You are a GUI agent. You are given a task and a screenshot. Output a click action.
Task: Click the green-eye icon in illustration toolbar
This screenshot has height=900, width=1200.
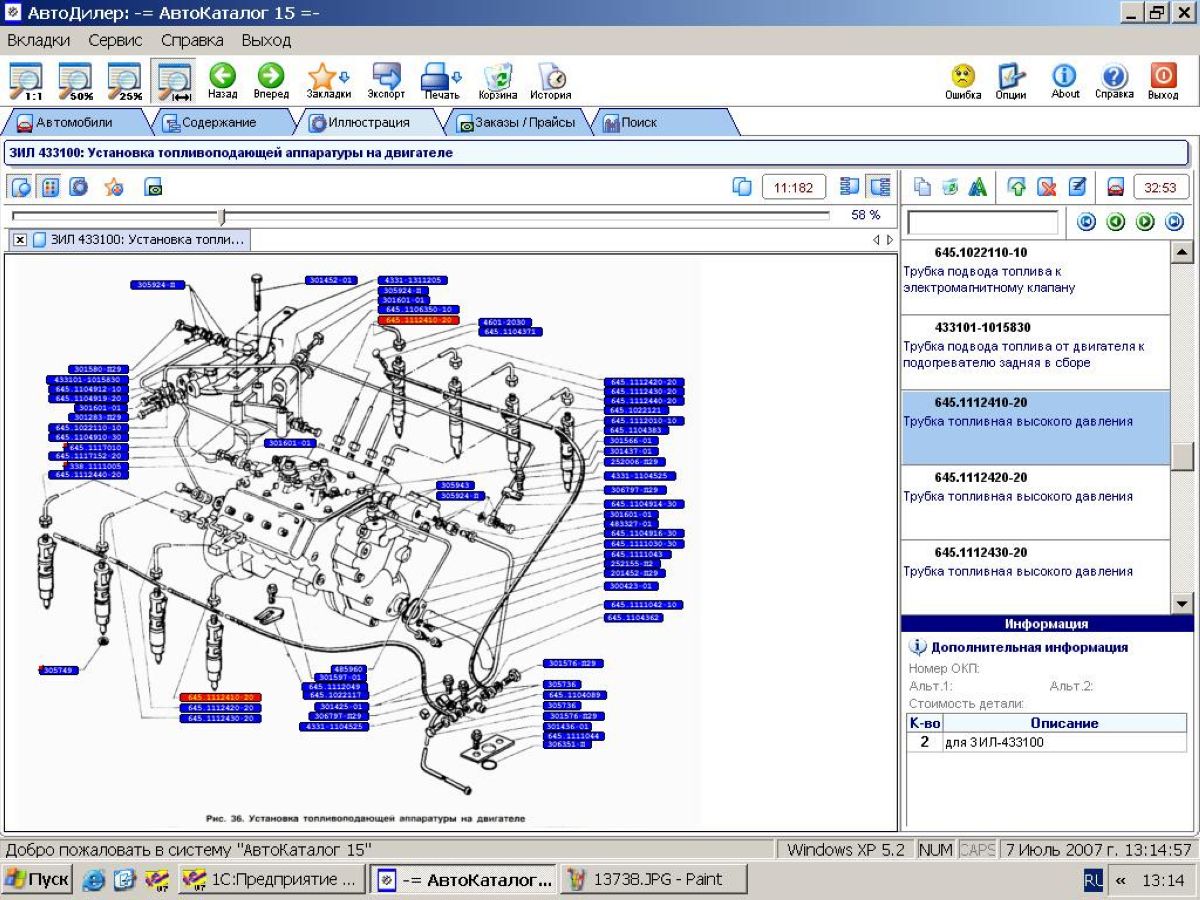pyautogui.click(x=154, y=187)
